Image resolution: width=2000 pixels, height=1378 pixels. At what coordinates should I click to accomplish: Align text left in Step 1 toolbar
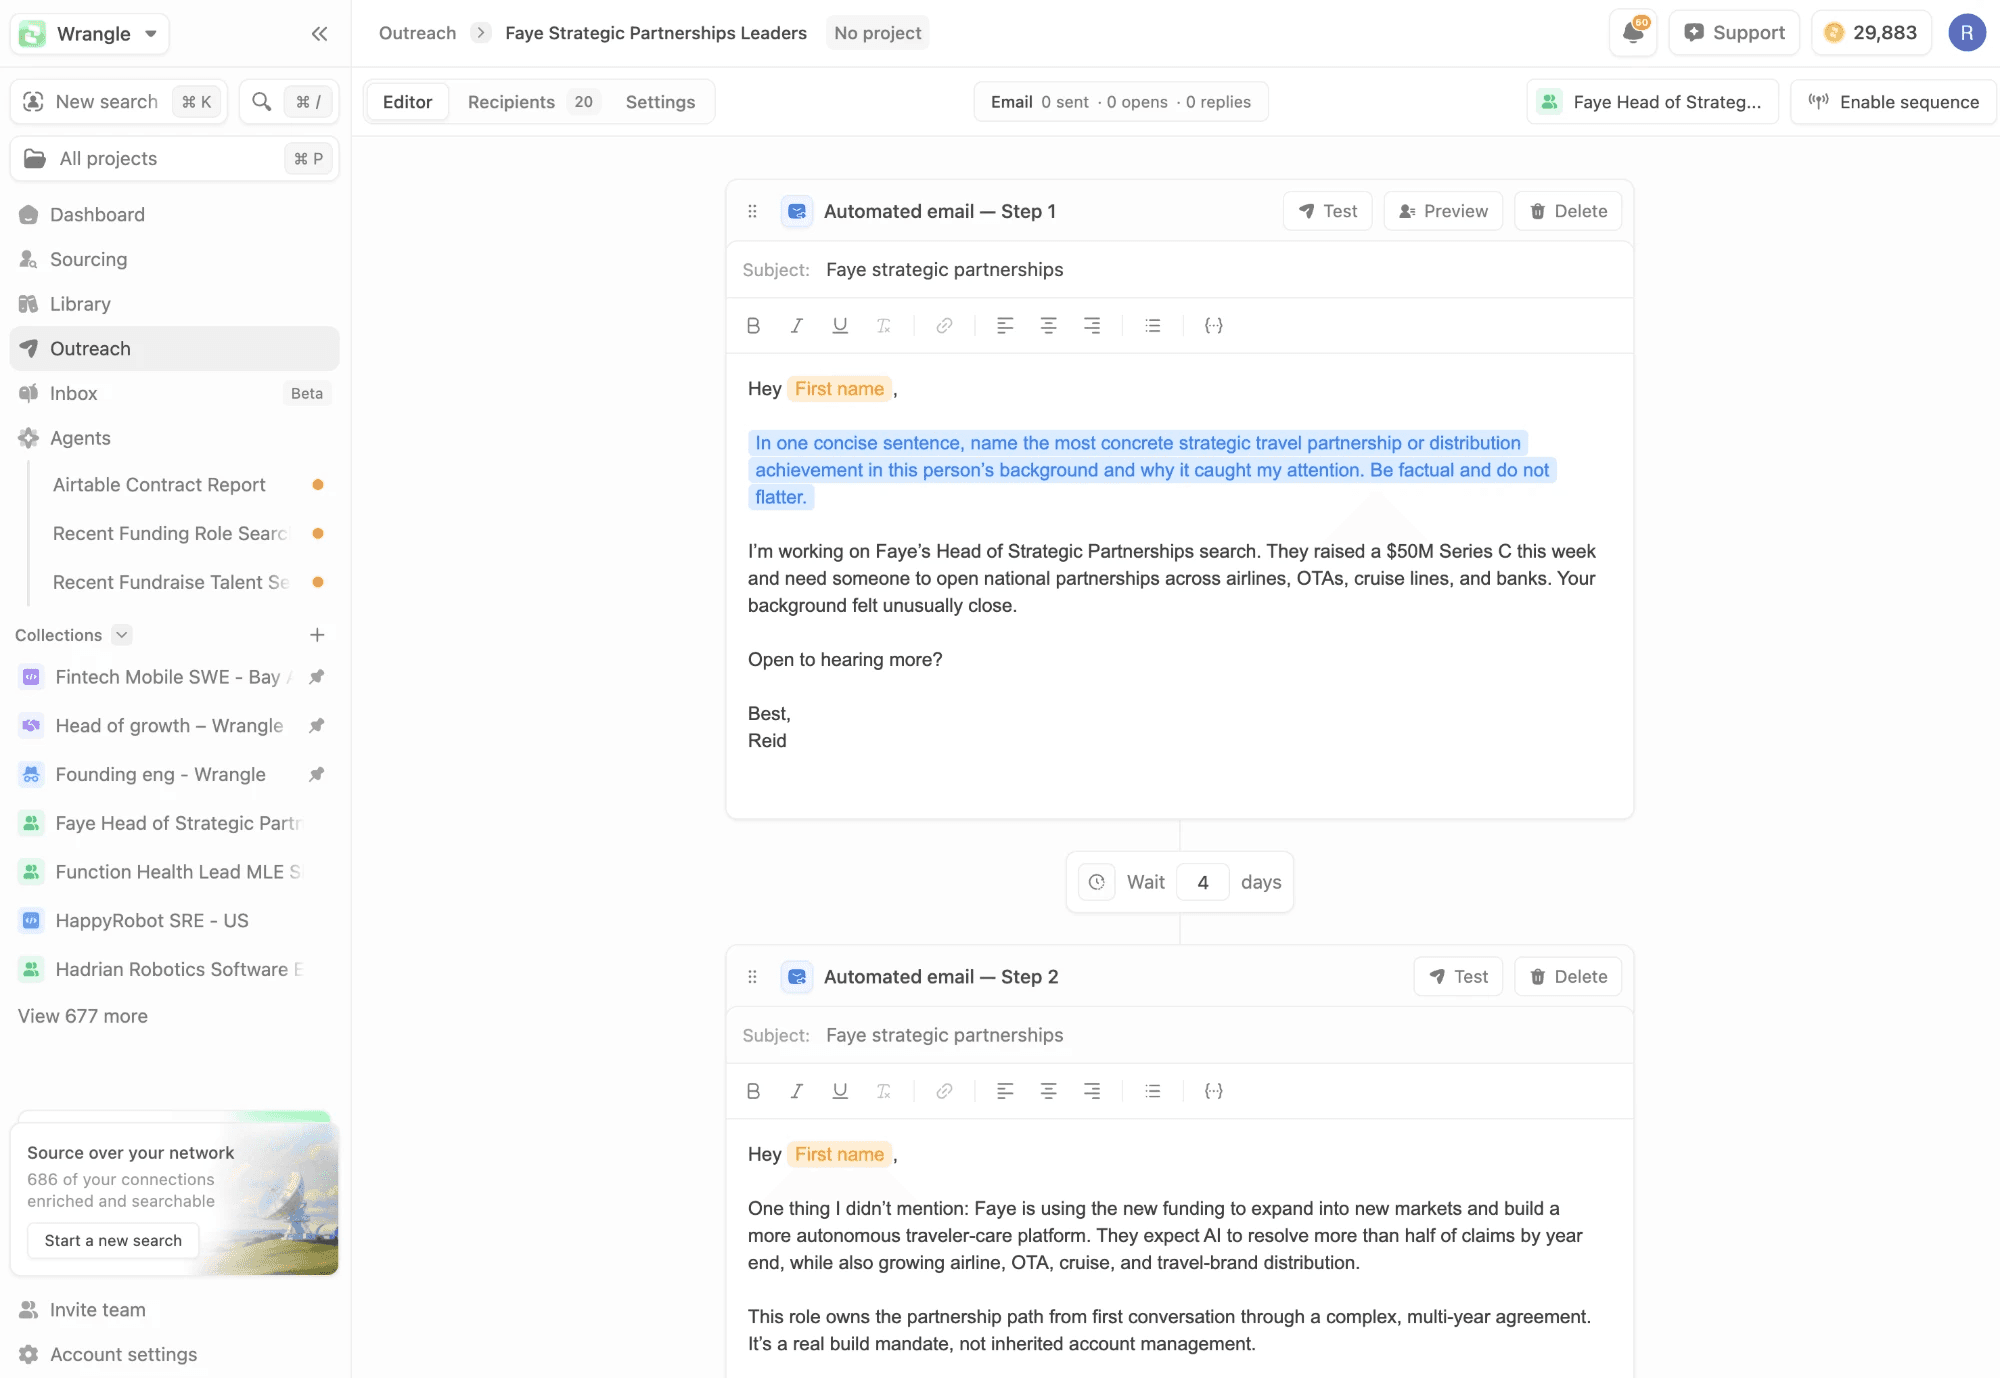(x=1005, y=325)
